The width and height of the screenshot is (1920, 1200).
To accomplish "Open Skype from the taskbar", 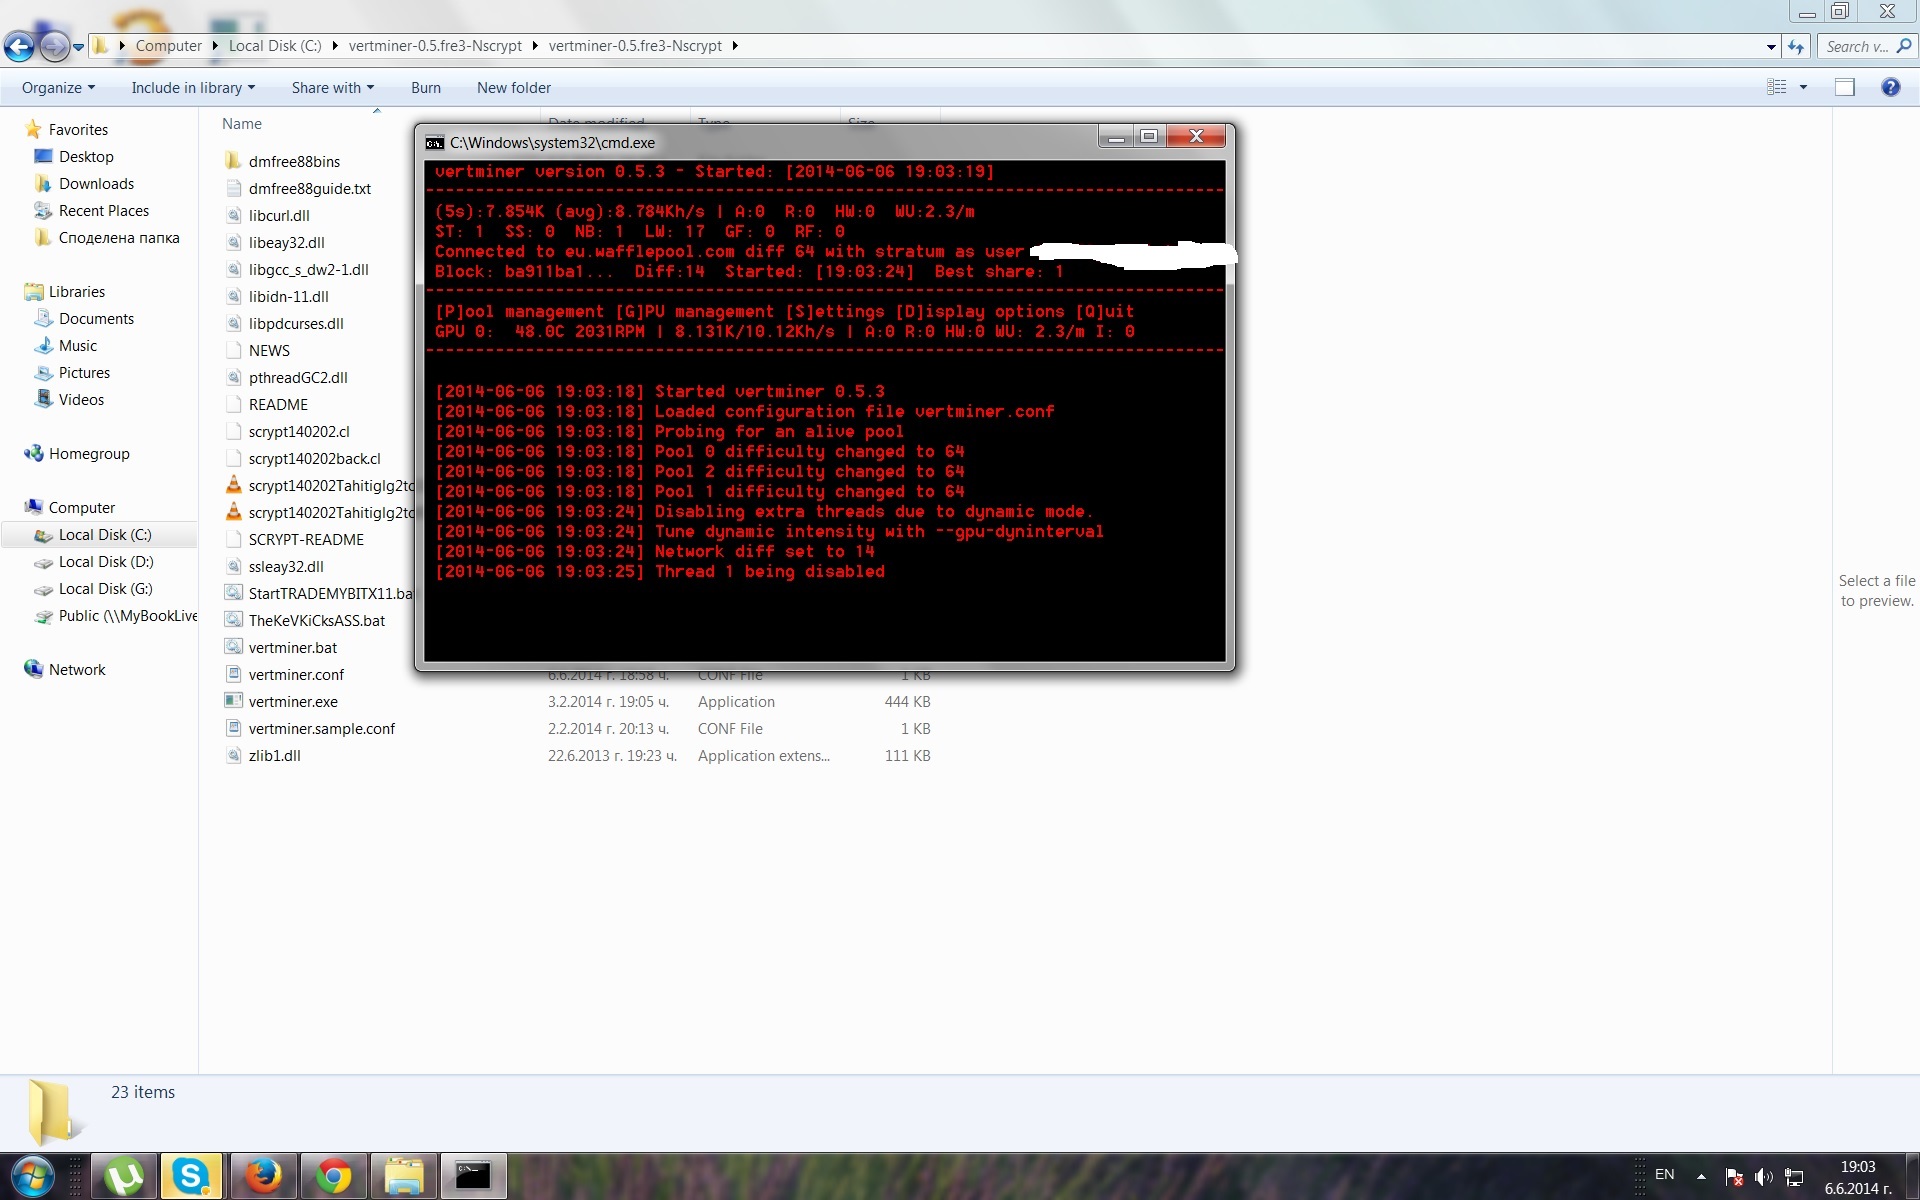I will tap(191, 1176).
